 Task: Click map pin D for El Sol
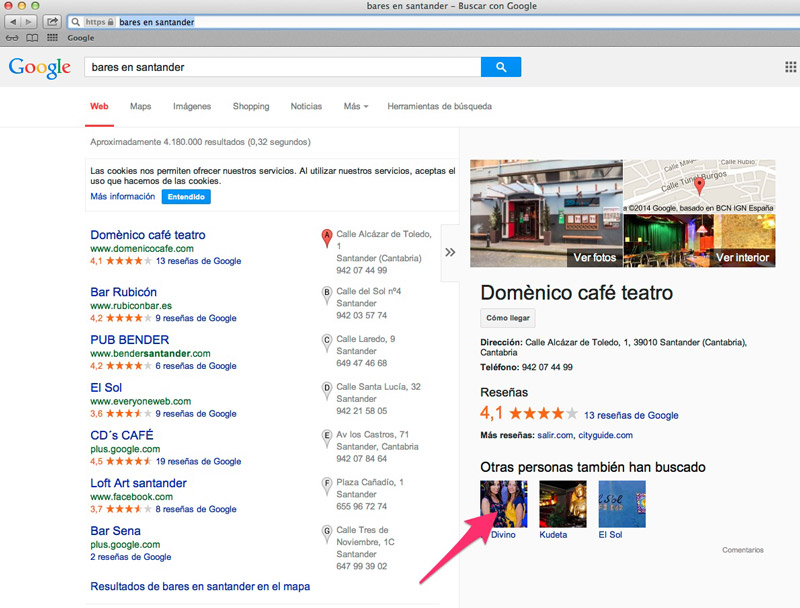(327, 391)
